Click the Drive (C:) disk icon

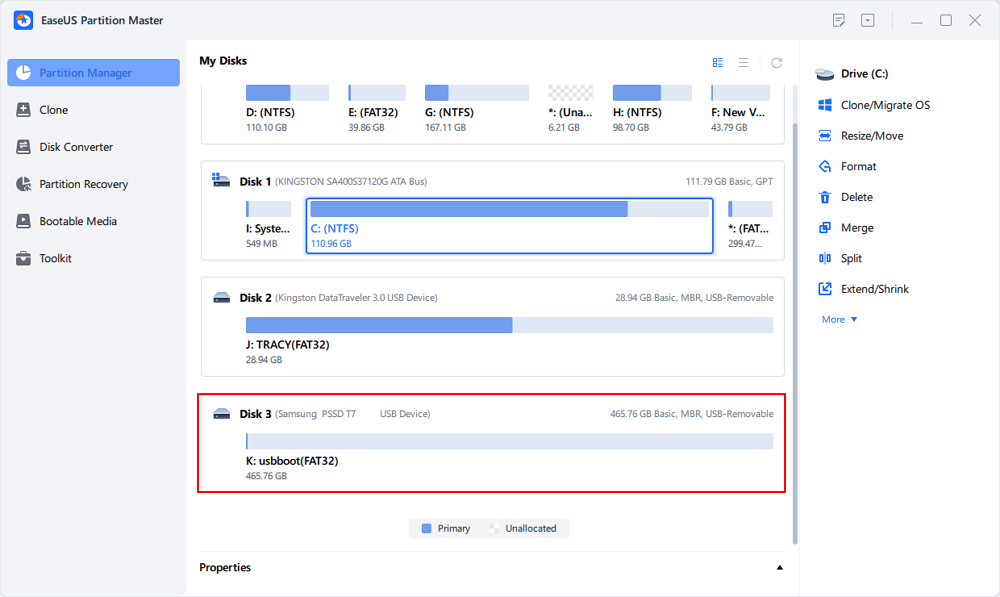click(x=825, y=74)
